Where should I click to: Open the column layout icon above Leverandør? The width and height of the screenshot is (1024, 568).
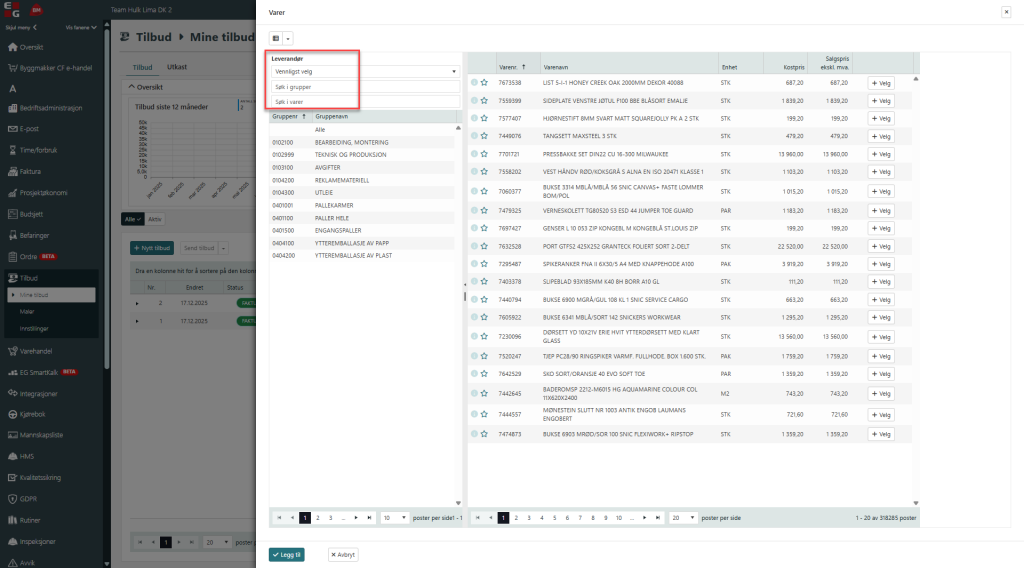(x=276, y=38)
